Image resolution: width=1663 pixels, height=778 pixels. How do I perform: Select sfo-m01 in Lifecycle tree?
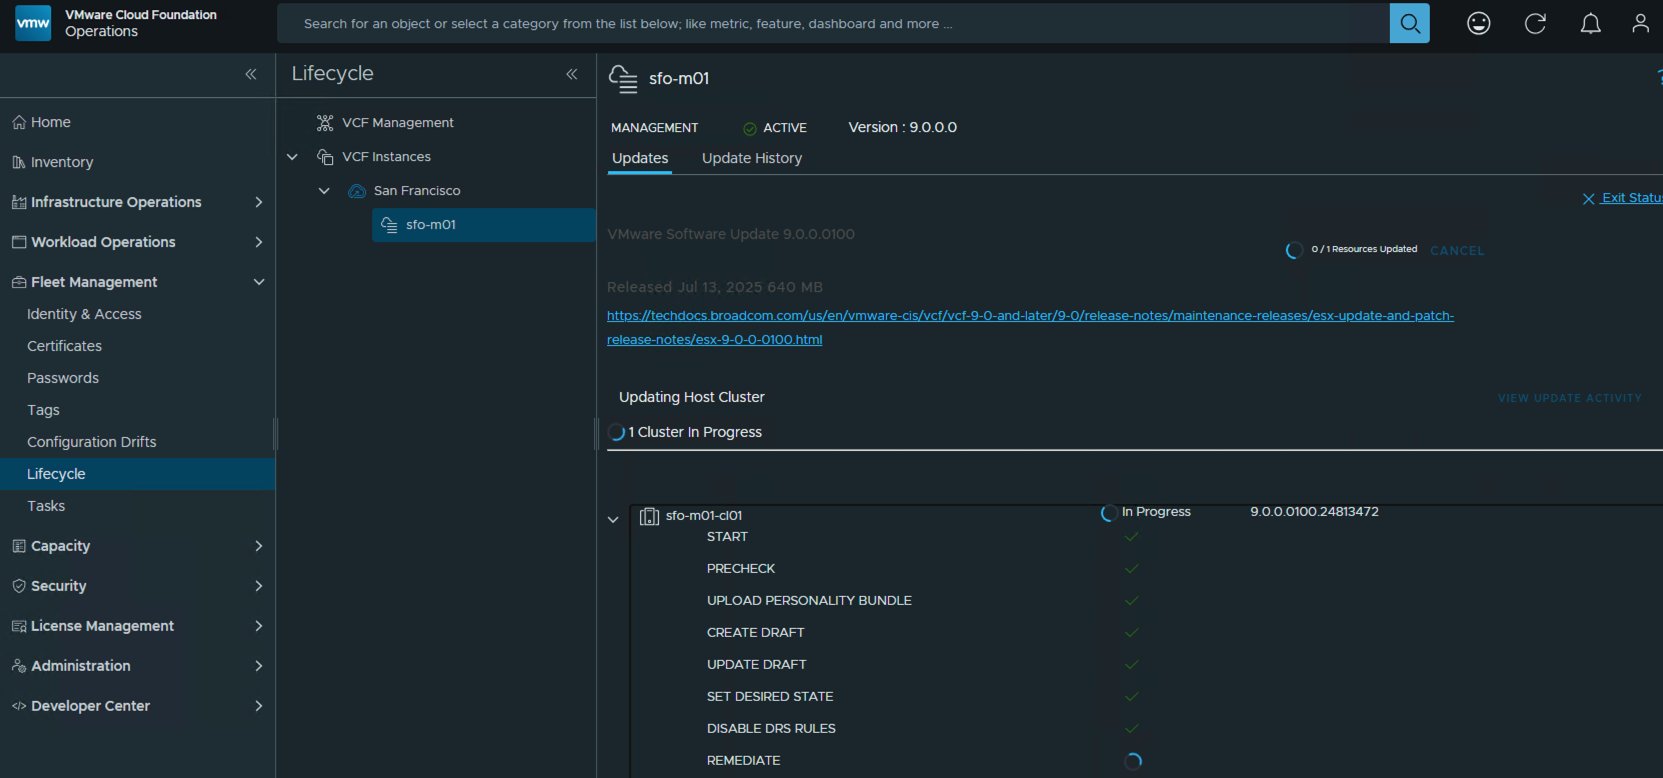coord(484,225)
